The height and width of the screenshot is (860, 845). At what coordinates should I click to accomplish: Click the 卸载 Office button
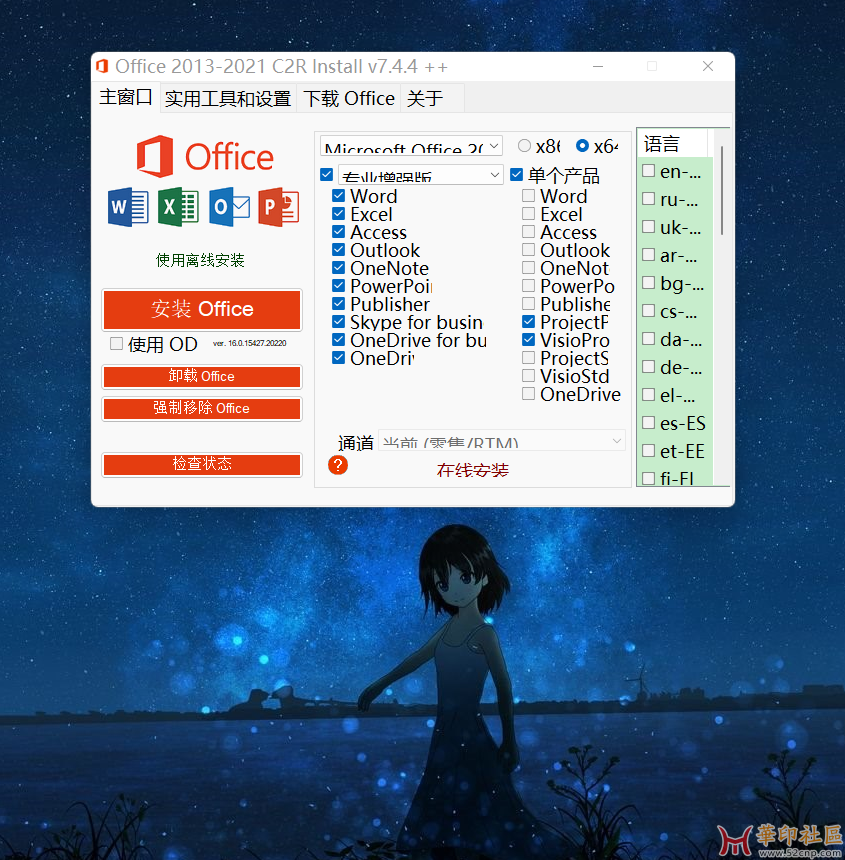202,376
